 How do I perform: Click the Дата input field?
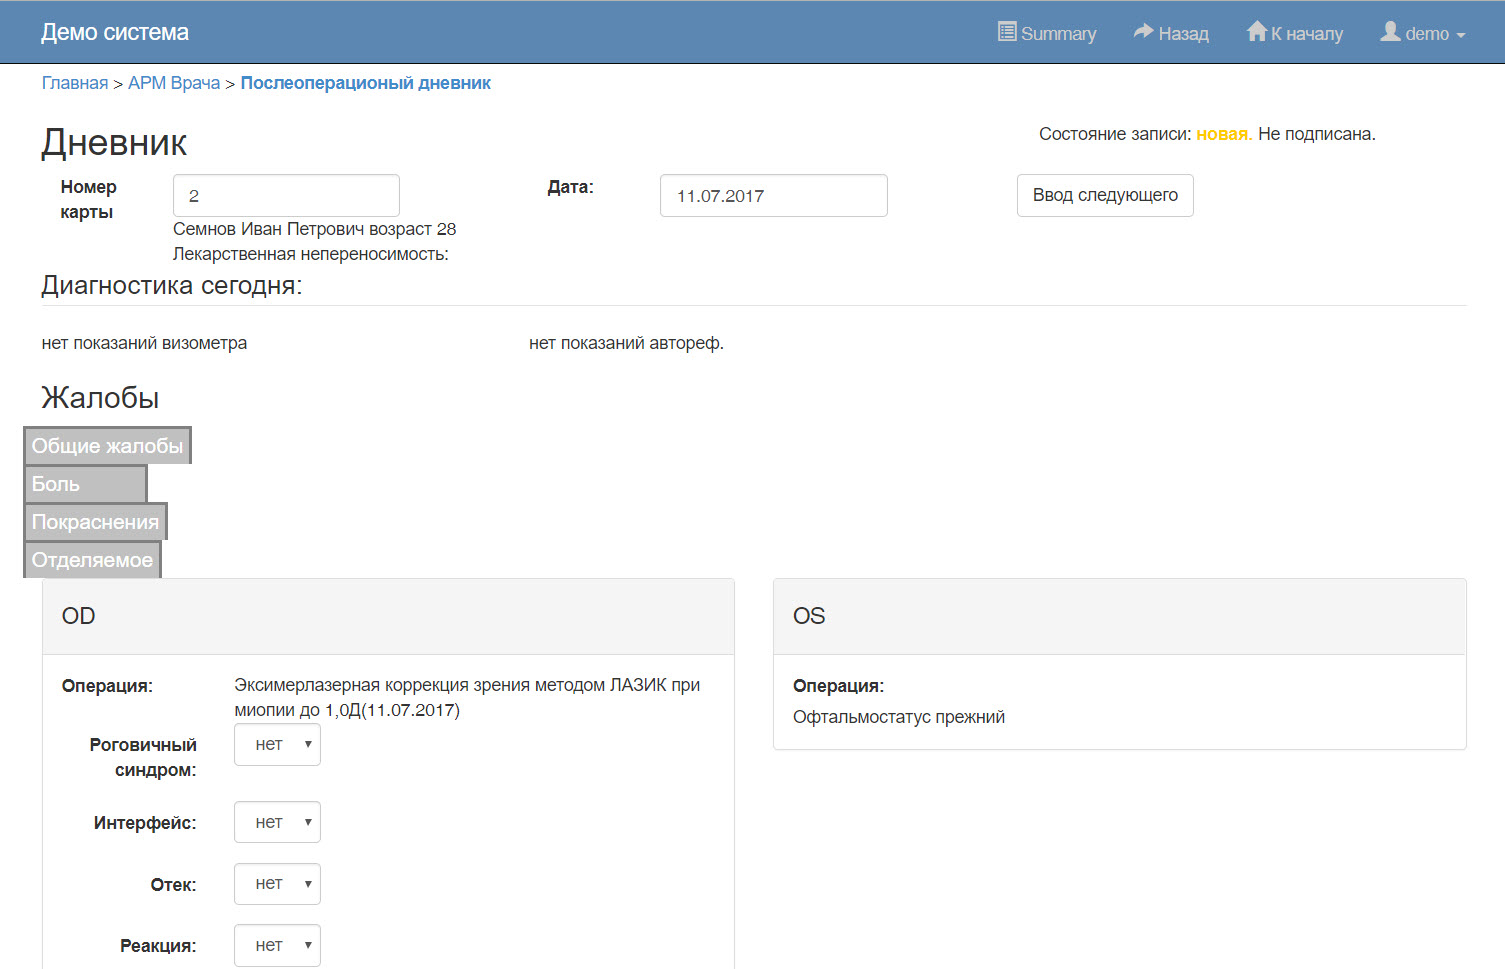pos(773,196)
